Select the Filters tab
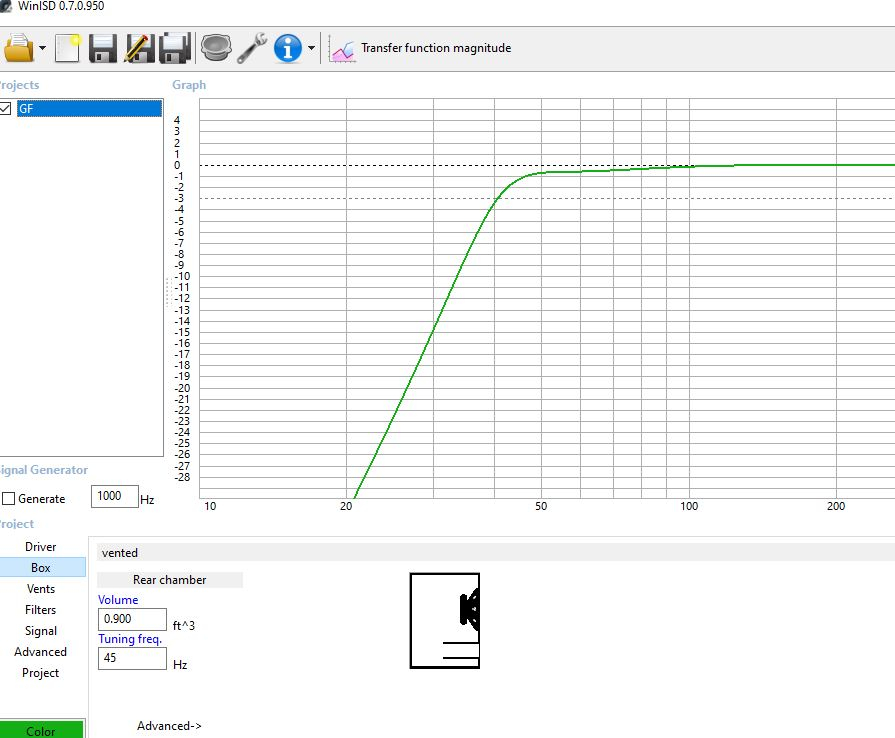The height and width of the screenshot is (738, 895). [41, 610]
